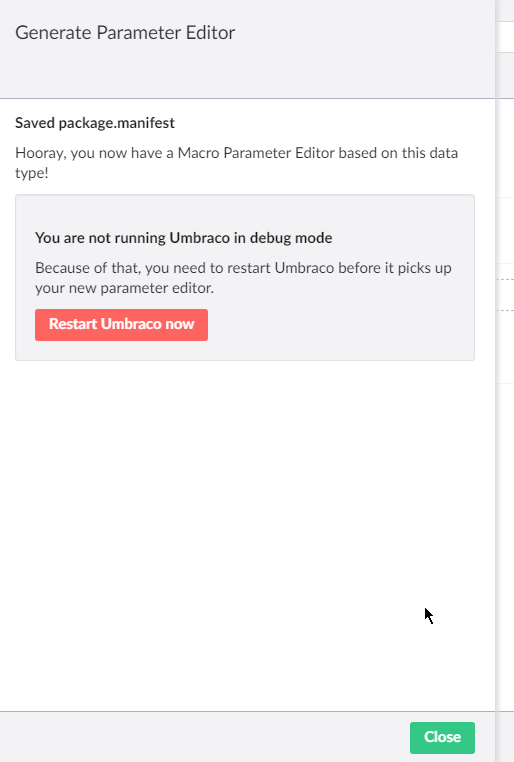Click the dashed lines at the right edge

pos(505,295)
